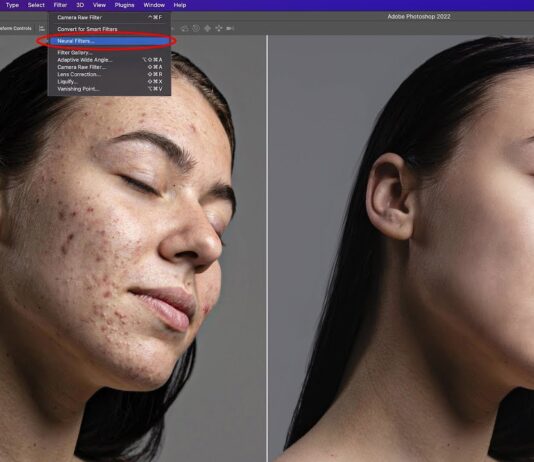Select Convert for Smart Filters

click(x=109, y=29)
